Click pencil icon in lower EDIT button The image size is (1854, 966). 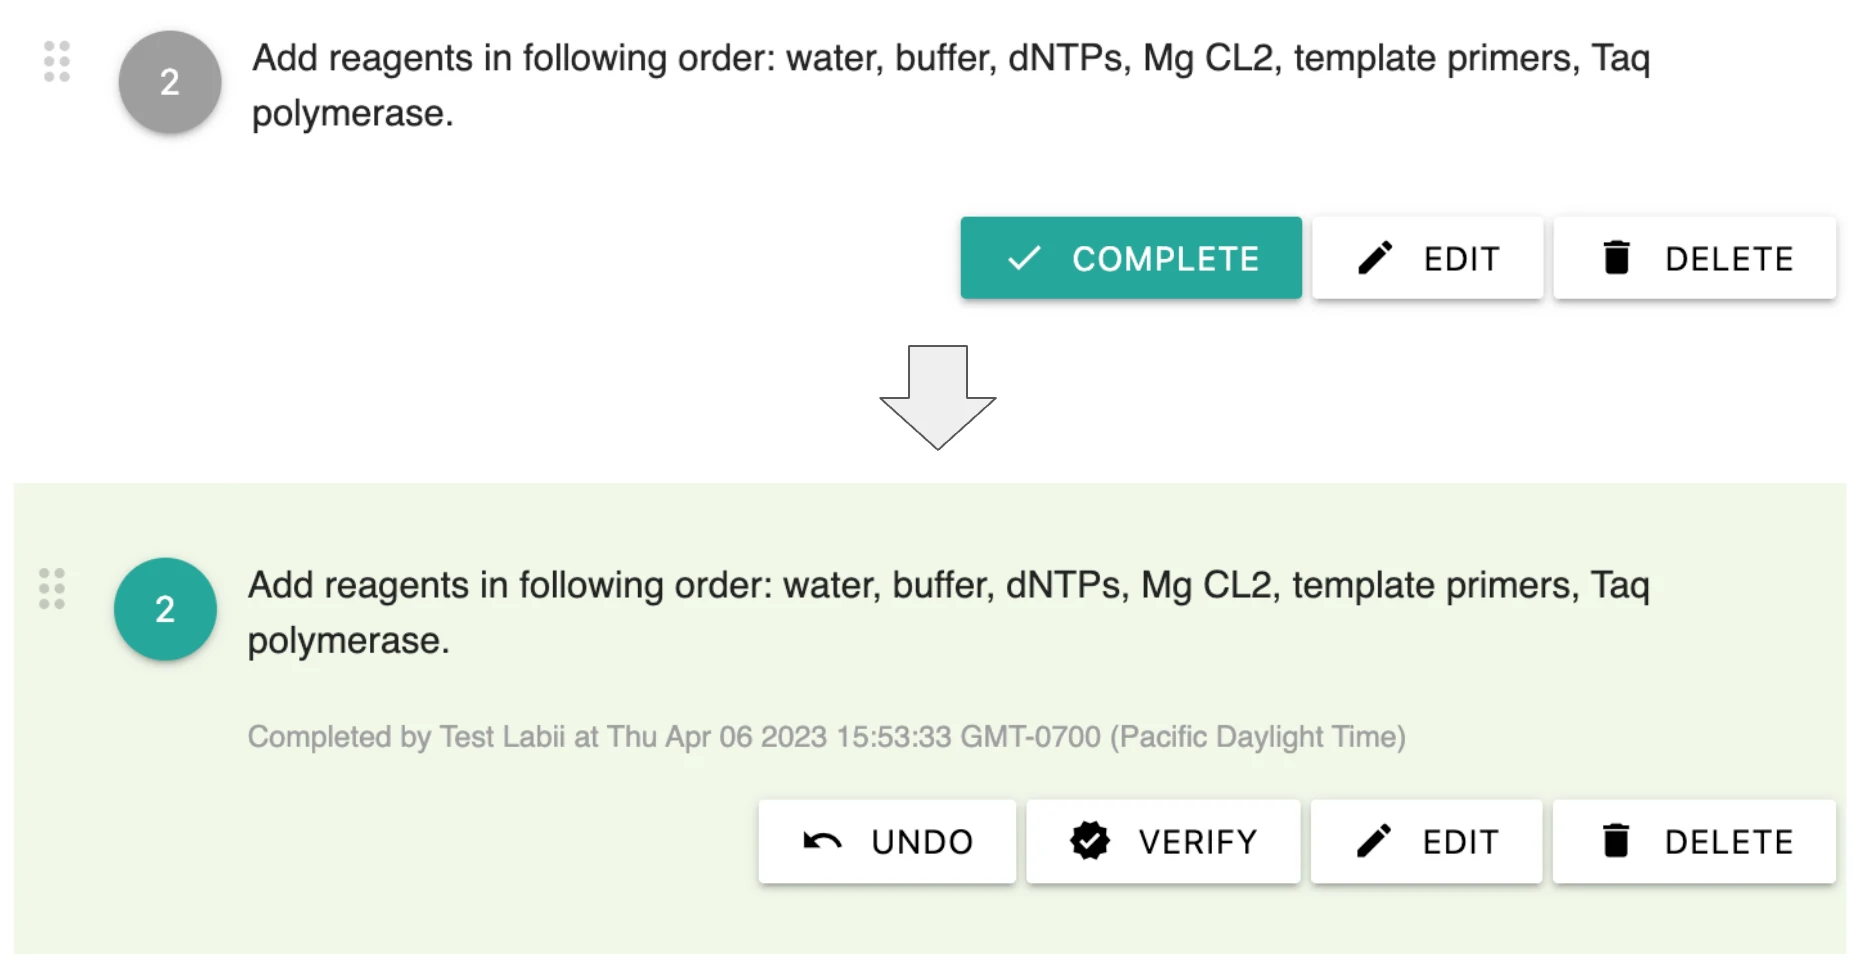[x=1374, y=841]
